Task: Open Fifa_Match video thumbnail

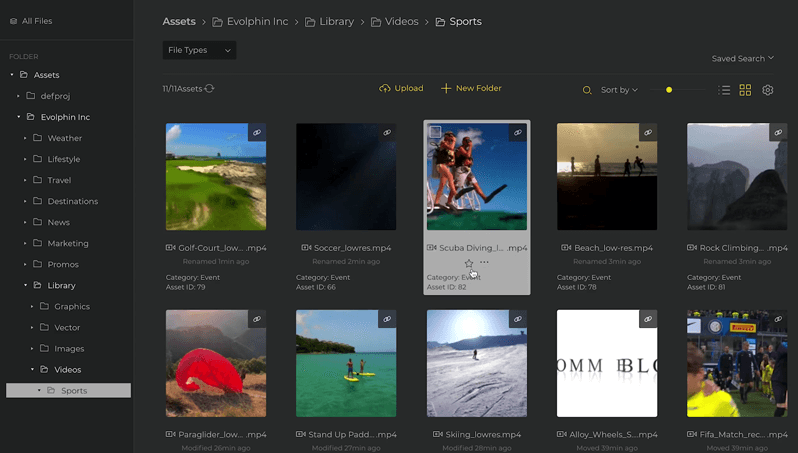Action: [x=737, y=363]
